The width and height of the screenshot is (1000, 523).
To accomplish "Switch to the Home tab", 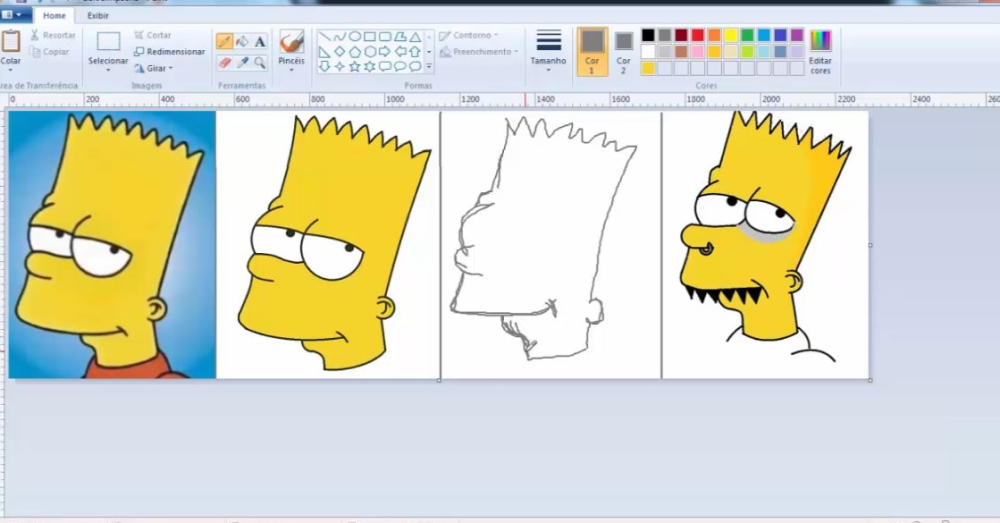I will [x=54, y=15].
